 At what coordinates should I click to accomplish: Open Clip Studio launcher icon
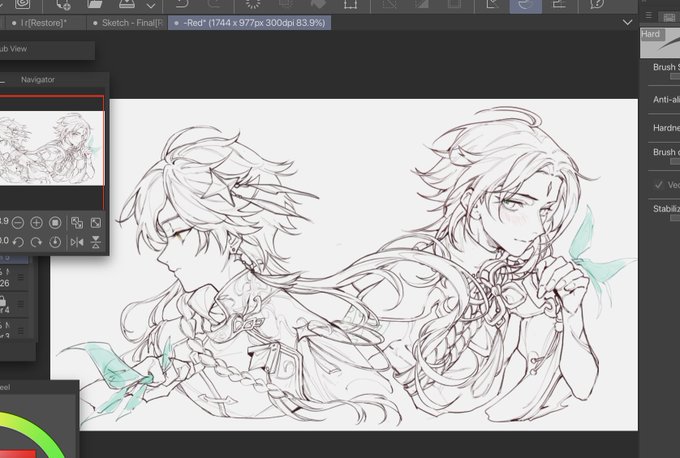point(23,4)
